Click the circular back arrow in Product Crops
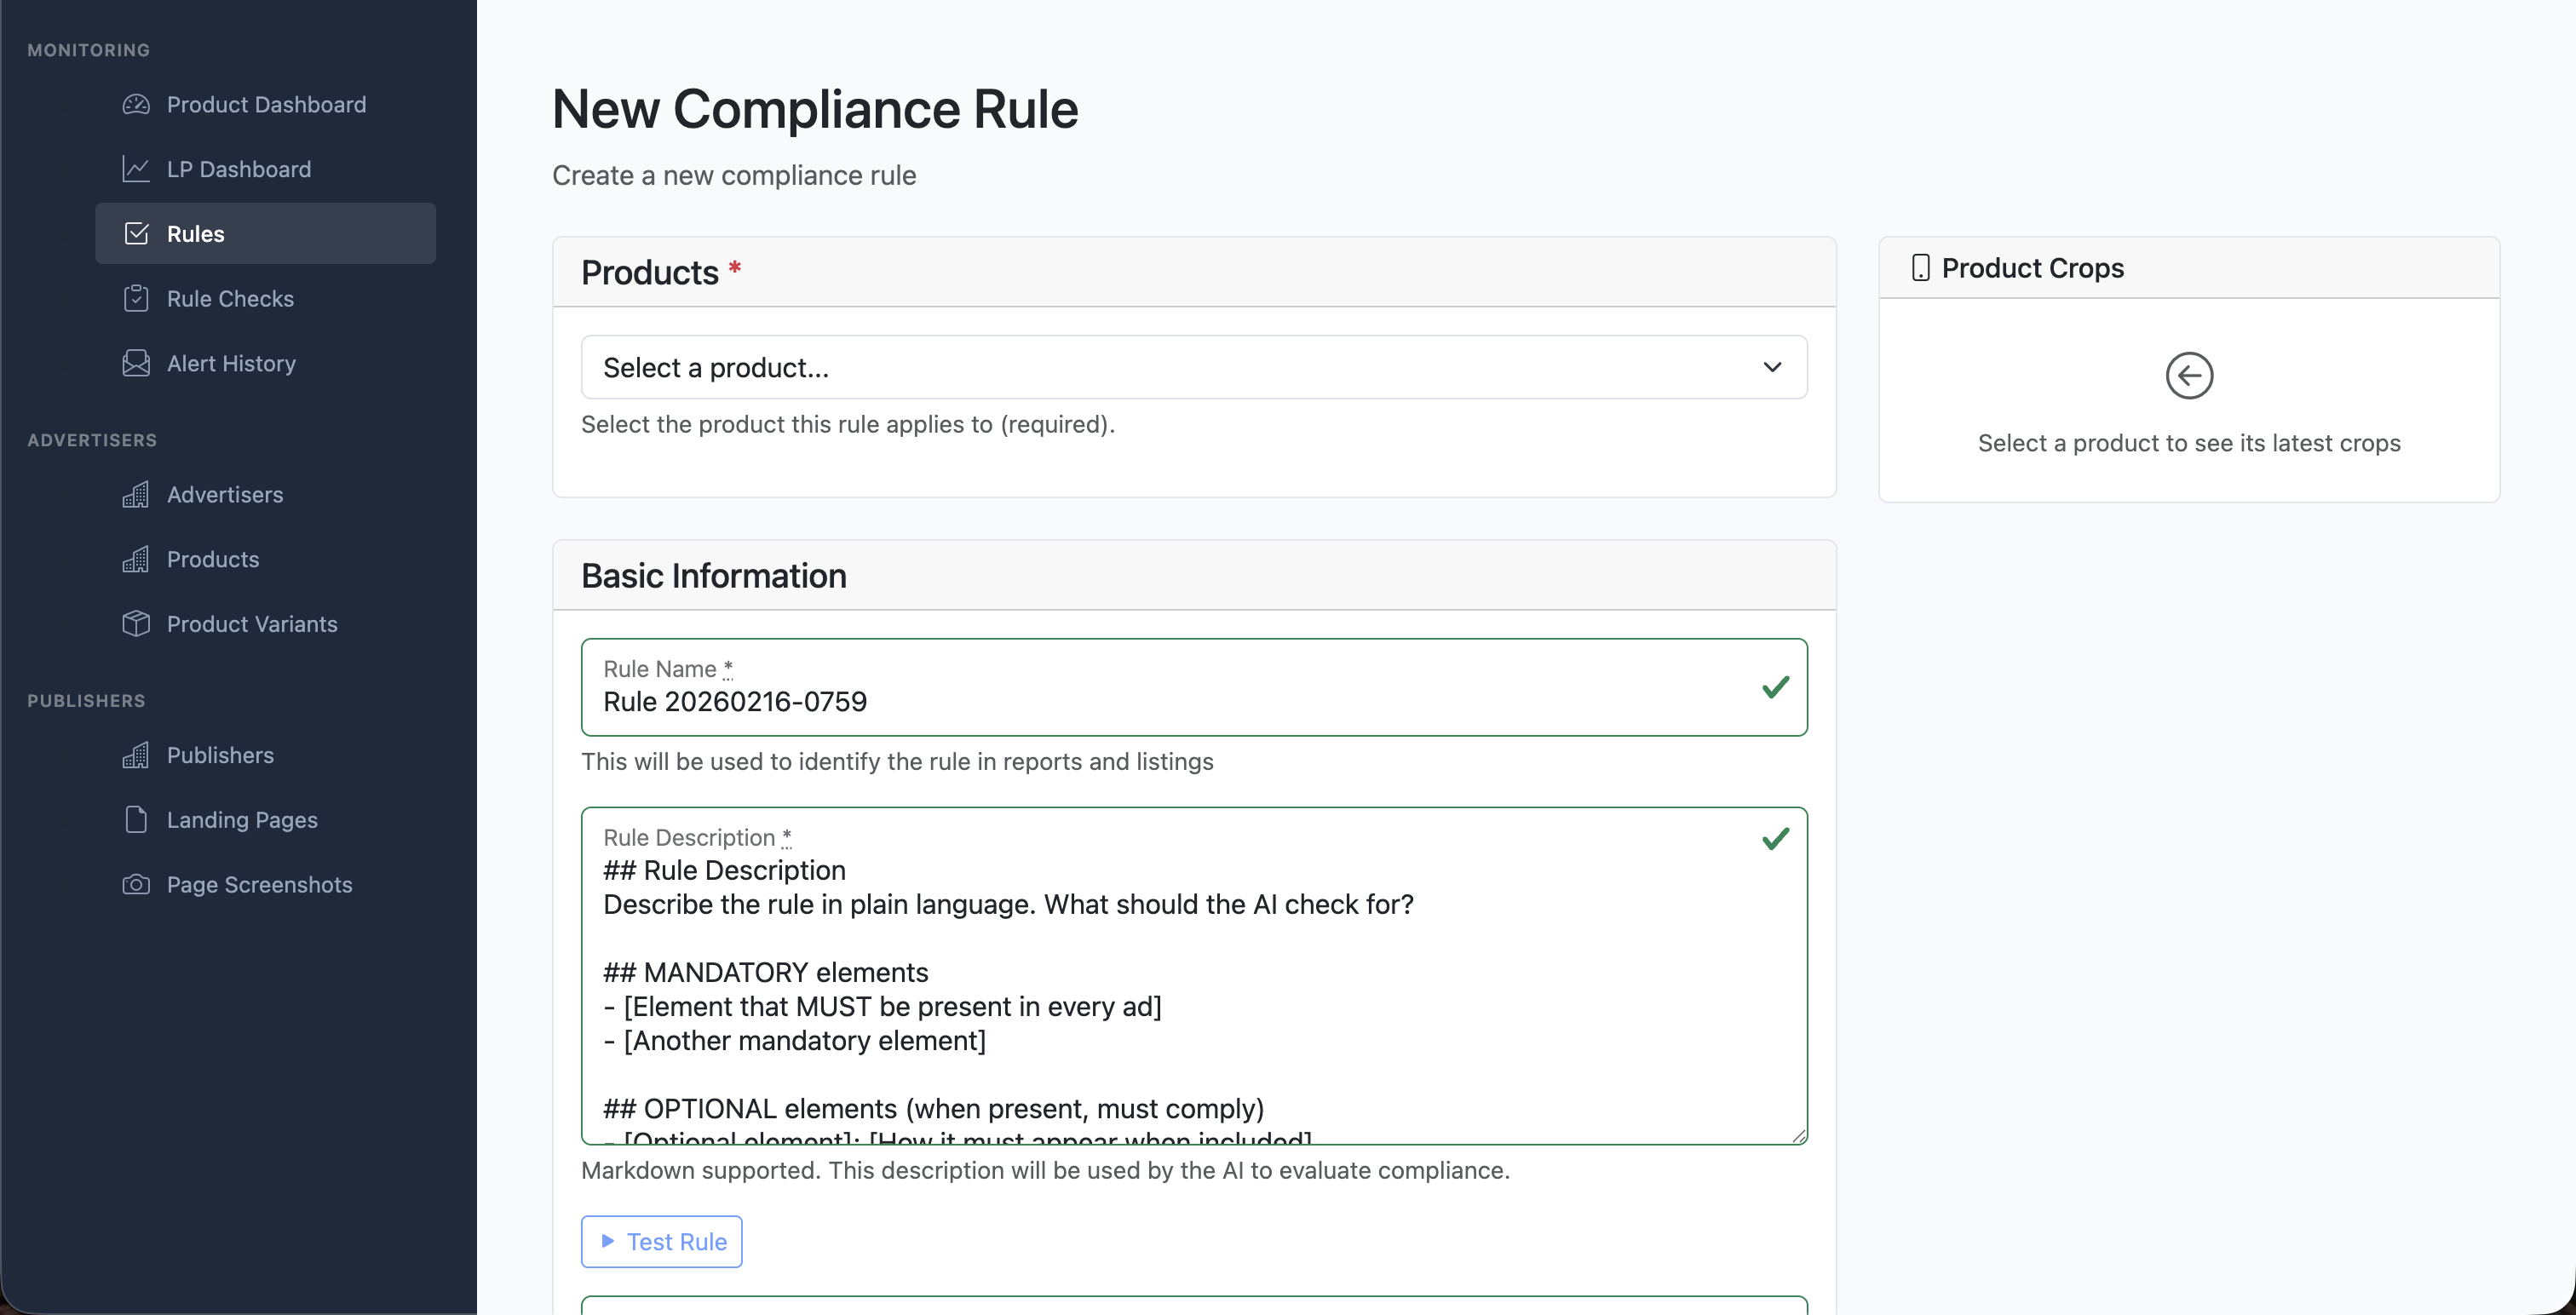This screenshot has height=1315, width=2576. [2189, 375]
